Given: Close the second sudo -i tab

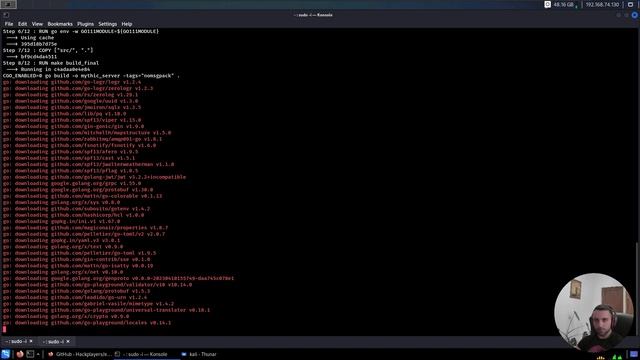Looking at the screenshot, I should point(68,341).
